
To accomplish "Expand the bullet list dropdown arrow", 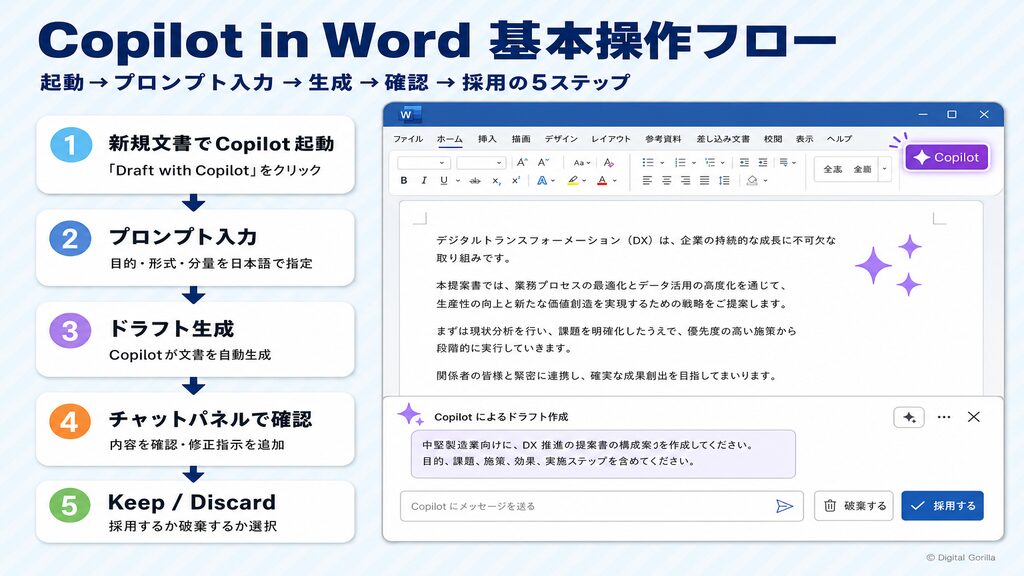I will (662, 163).
